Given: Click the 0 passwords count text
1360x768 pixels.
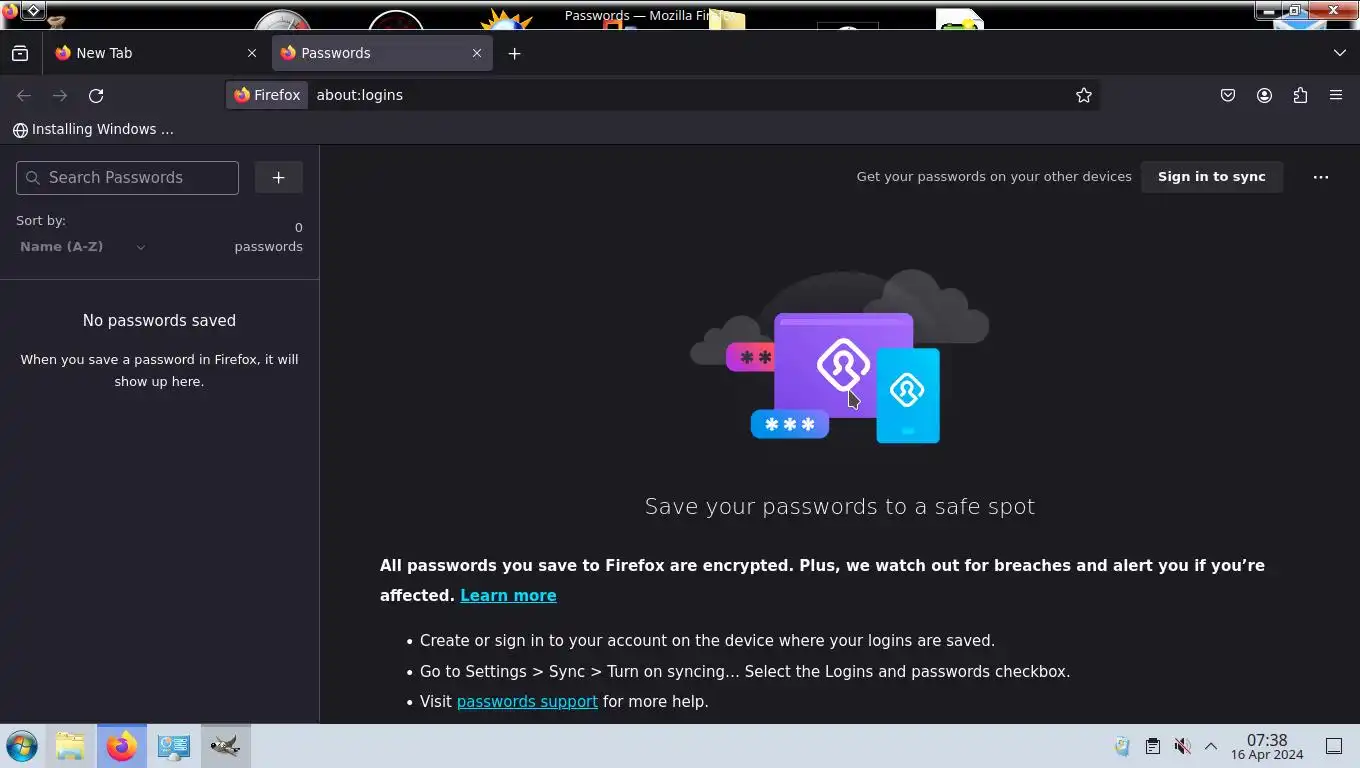Looking at the screenshot, I should pyautogui.click(x=268, y=237).
